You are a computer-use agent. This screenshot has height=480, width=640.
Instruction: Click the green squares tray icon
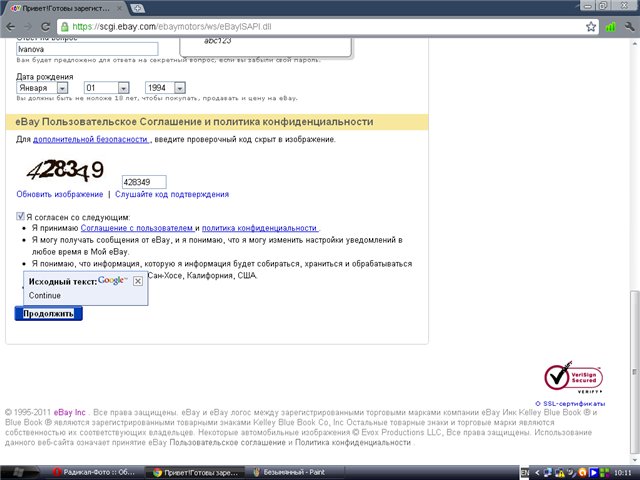coord(604,473)
